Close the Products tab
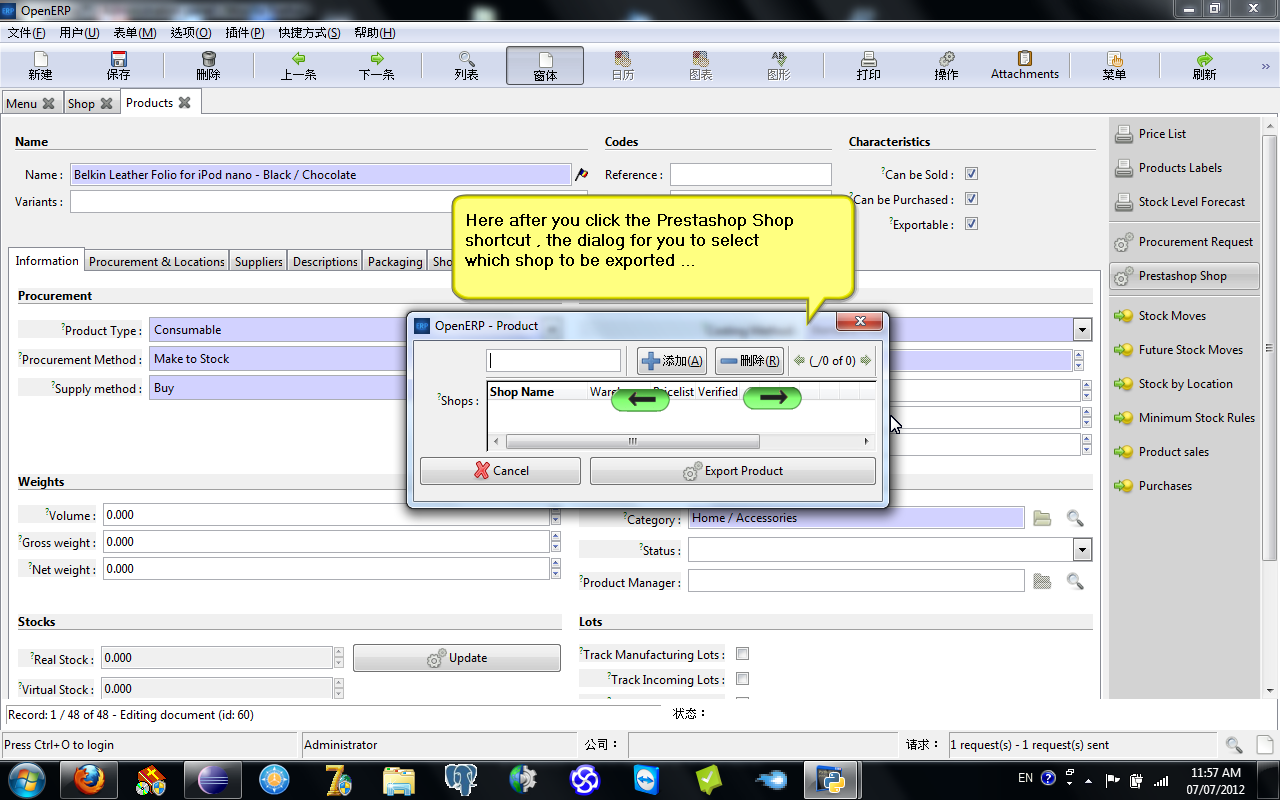The image size is (1280, 800). (x=184, y=103)
